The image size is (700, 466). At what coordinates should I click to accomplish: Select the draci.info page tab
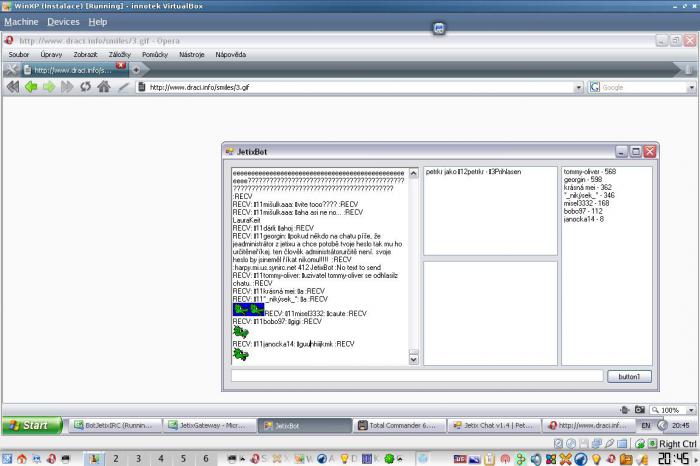tap(72, 70)
